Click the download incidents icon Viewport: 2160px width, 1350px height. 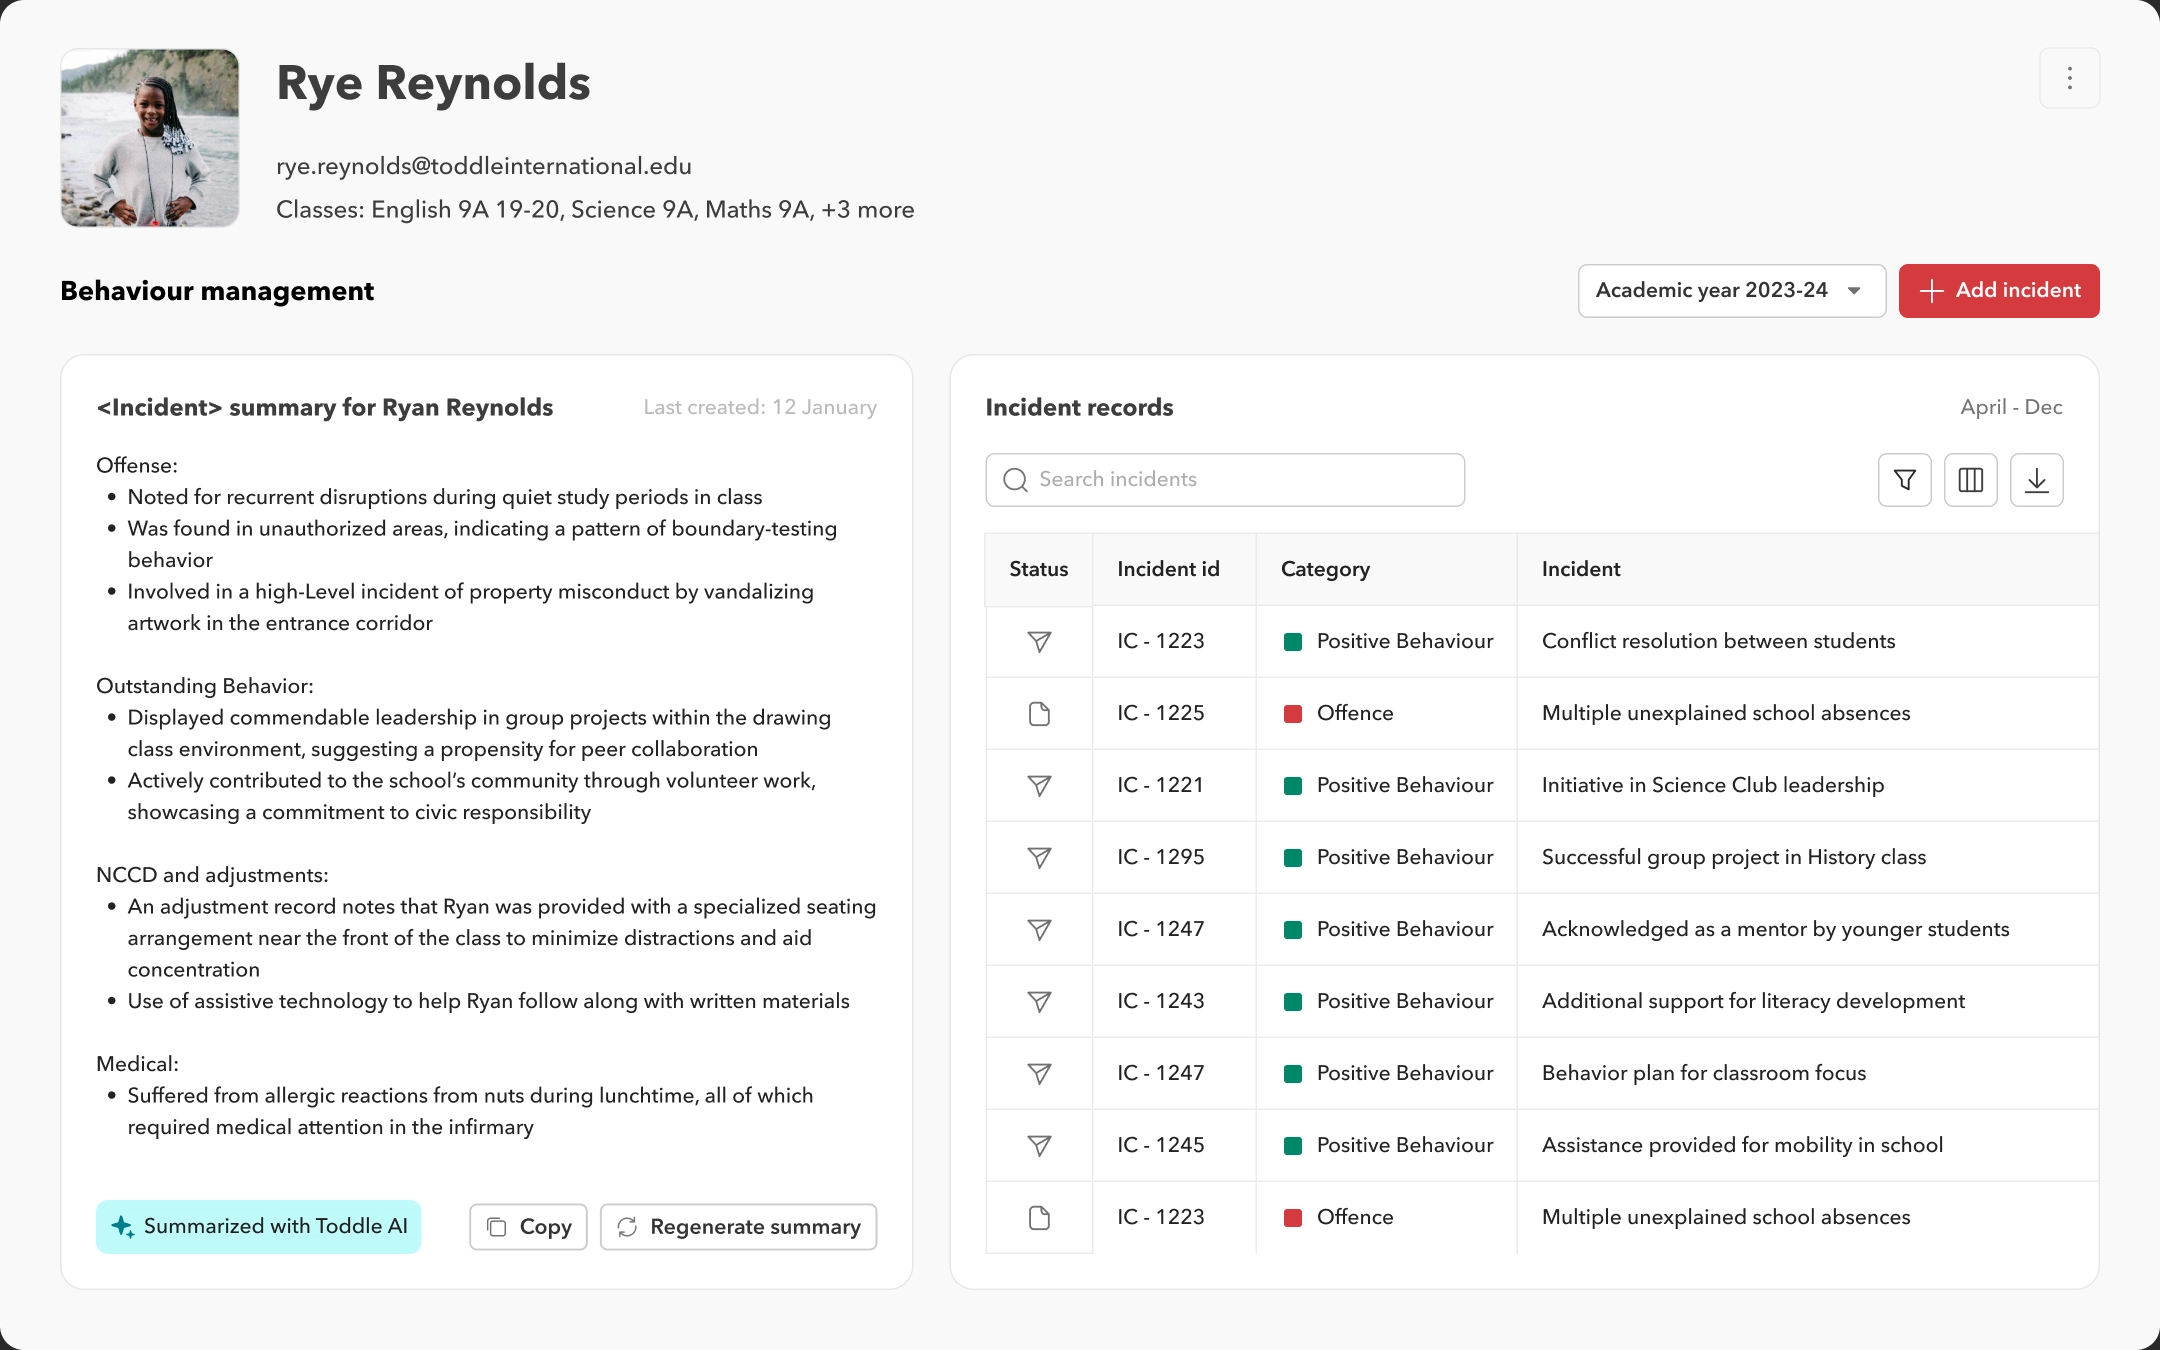(2036, 480)
